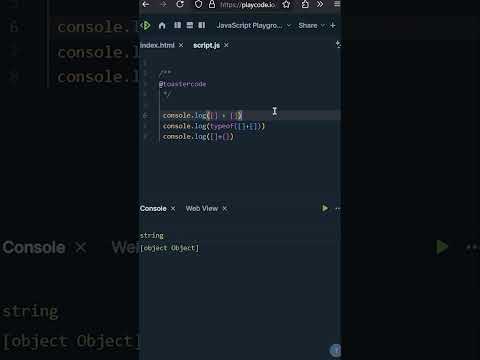Bookmark the page with the star icon
Viewport: 480px width, 360px height.
[286, 4]
